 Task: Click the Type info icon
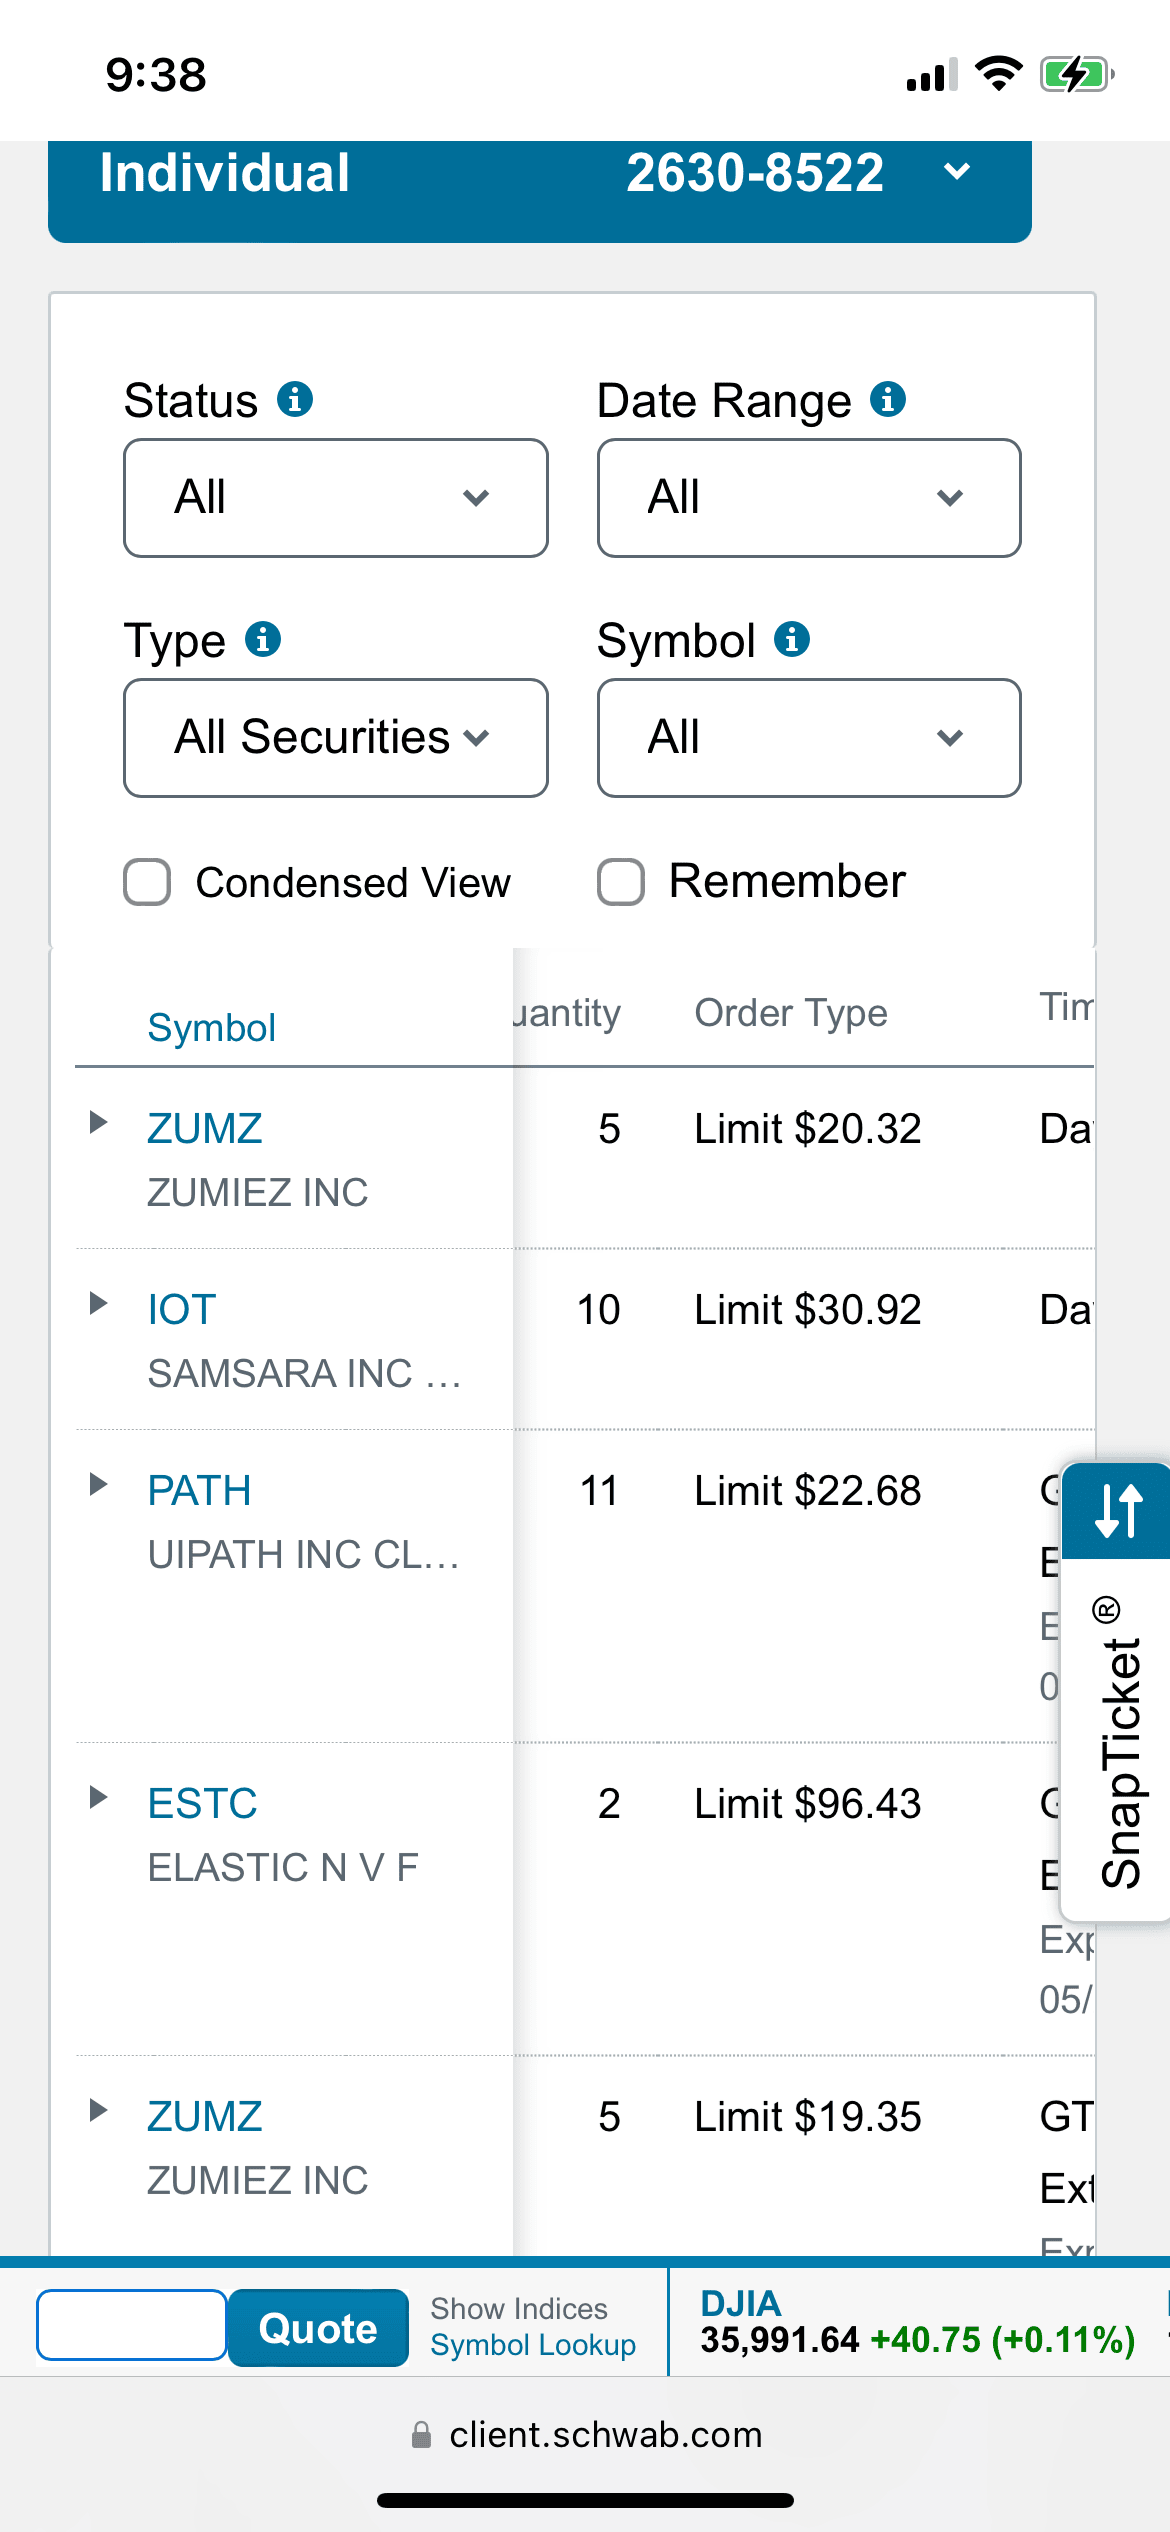tap(263, 639)
